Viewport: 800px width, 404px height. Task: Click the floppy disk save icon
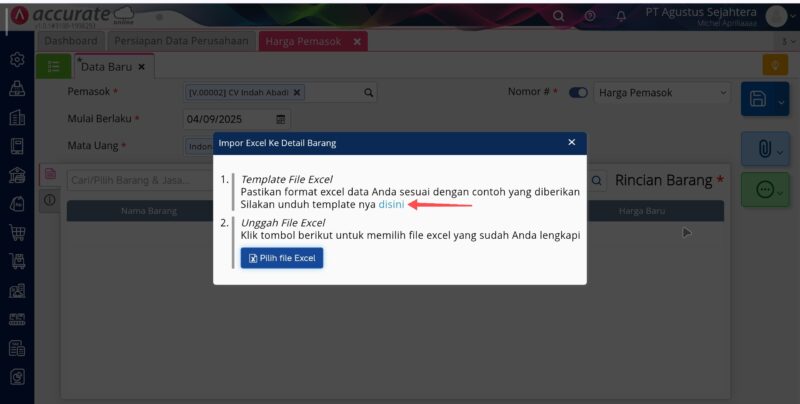pos(758,99)
